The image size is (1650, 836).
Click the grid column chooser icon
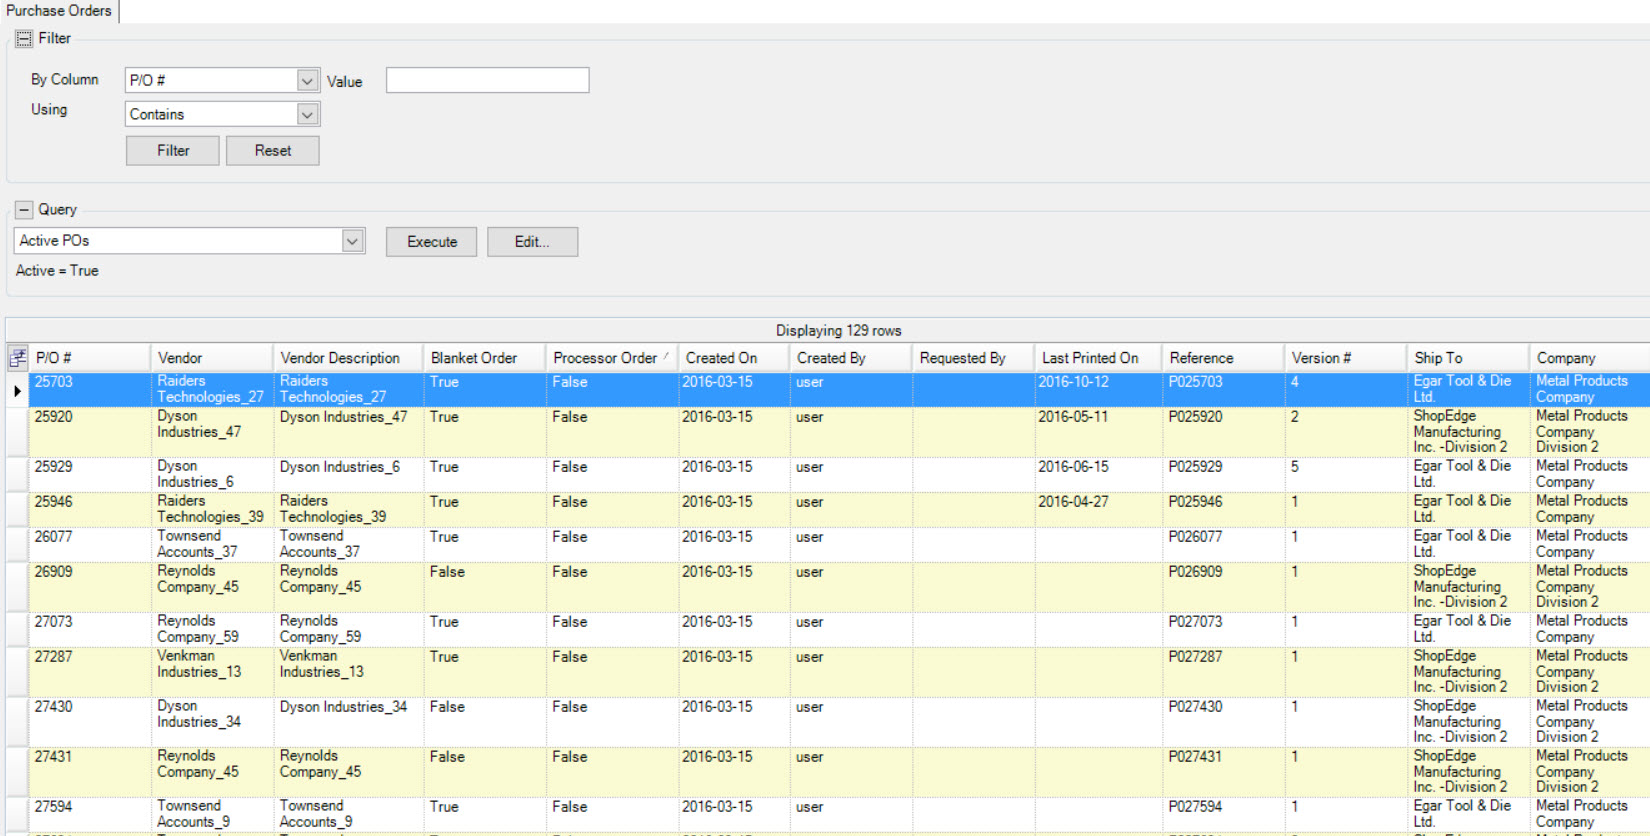click(18, 358)
